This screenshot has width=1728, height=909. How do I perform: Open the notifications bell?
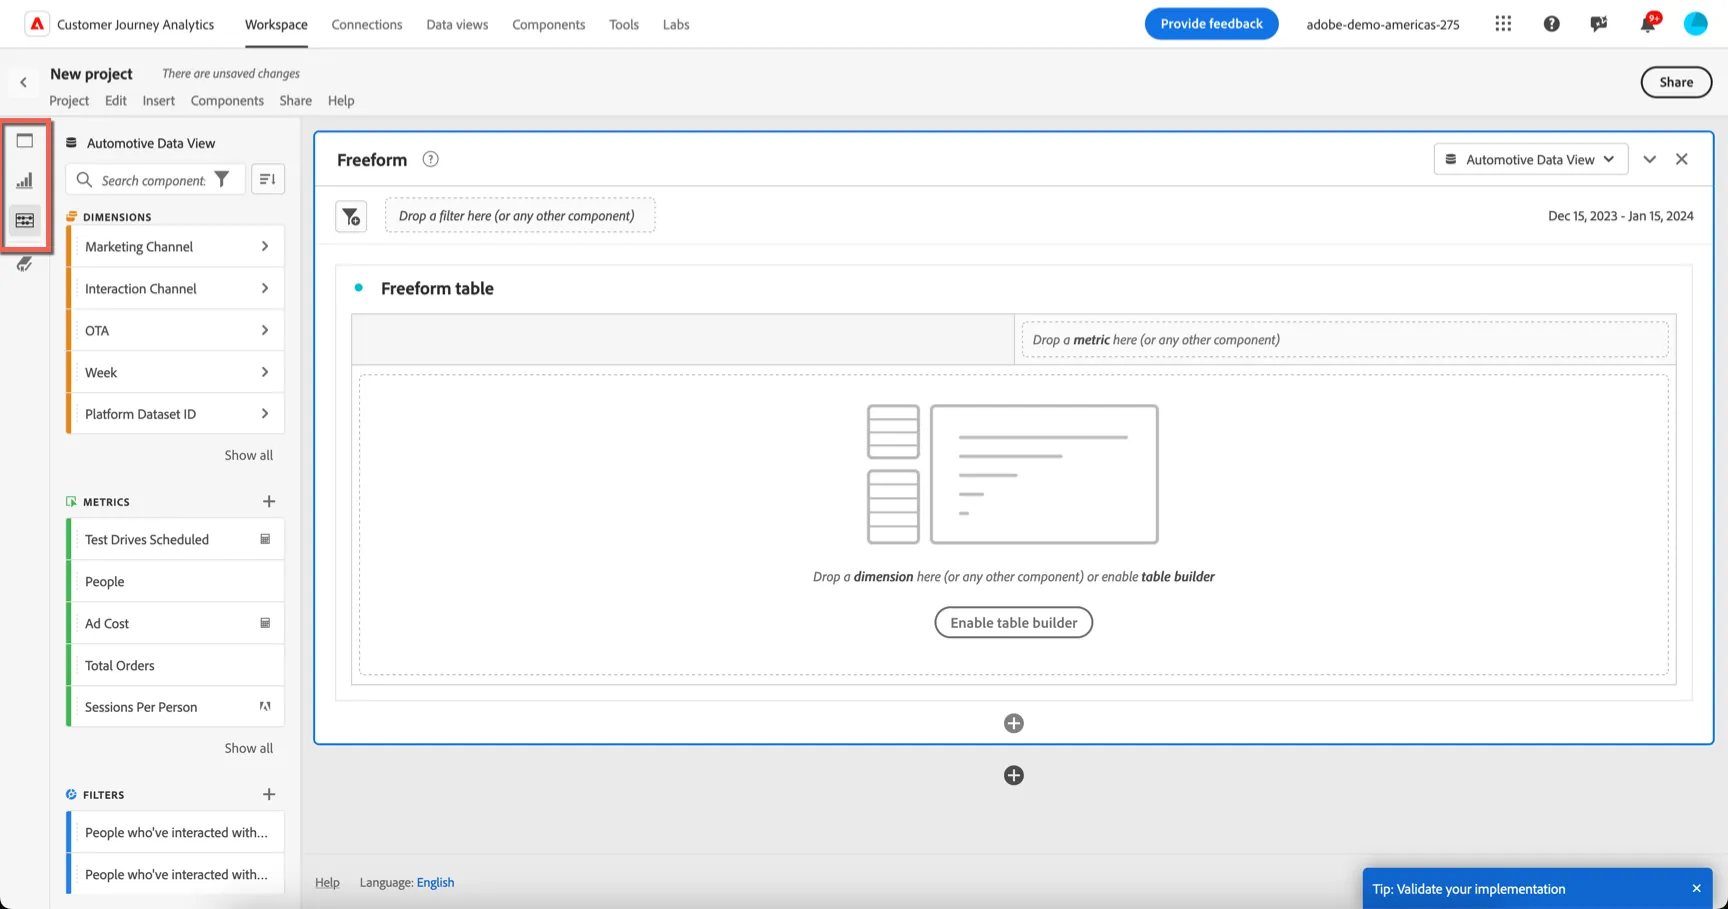[1648, 24]
